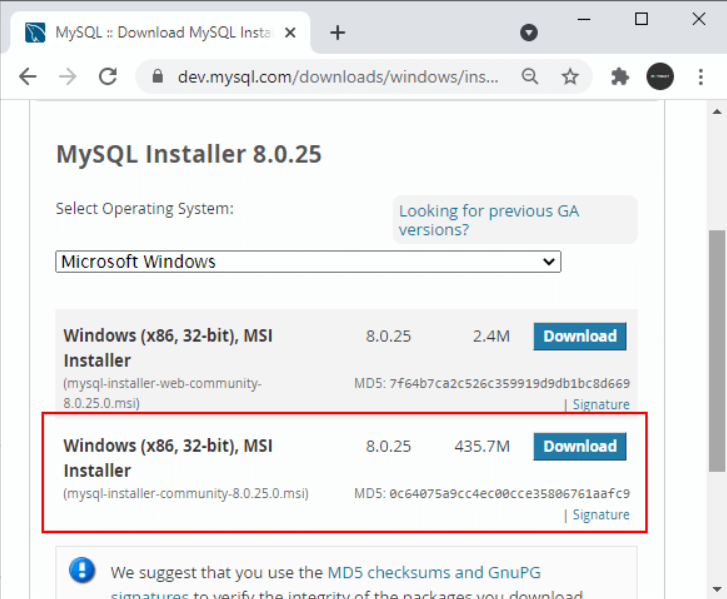Viewport: 727px width, 599px height.
Task: Close the MySQL Download tab
Action: click(x=290, y=32)
